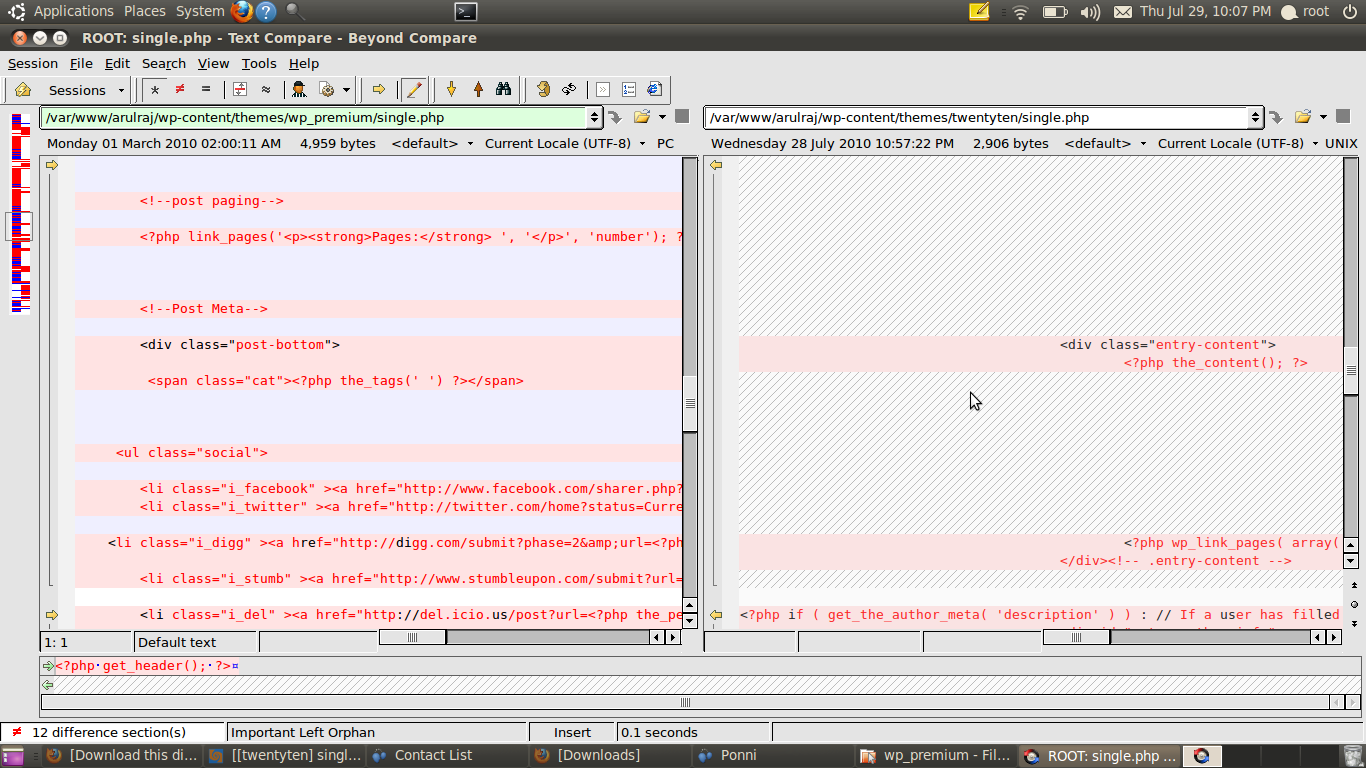Image resolution: width=1366 pixels, height=768 pixels.
Task: Open the Places menu
Action: [x=145, y=11]
